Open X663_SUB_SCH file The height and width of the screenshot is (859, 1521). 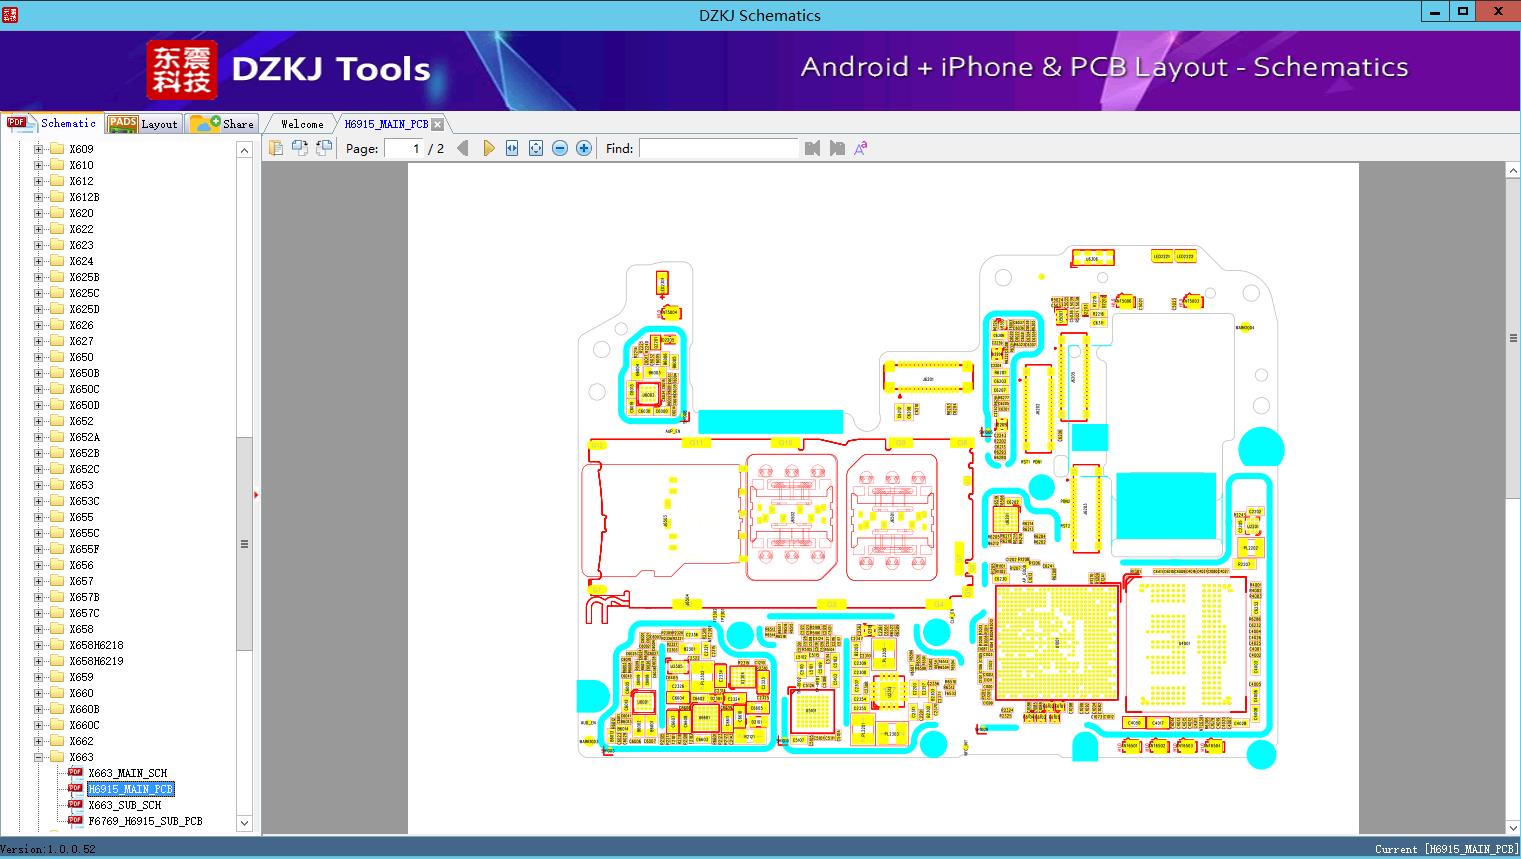125,805
